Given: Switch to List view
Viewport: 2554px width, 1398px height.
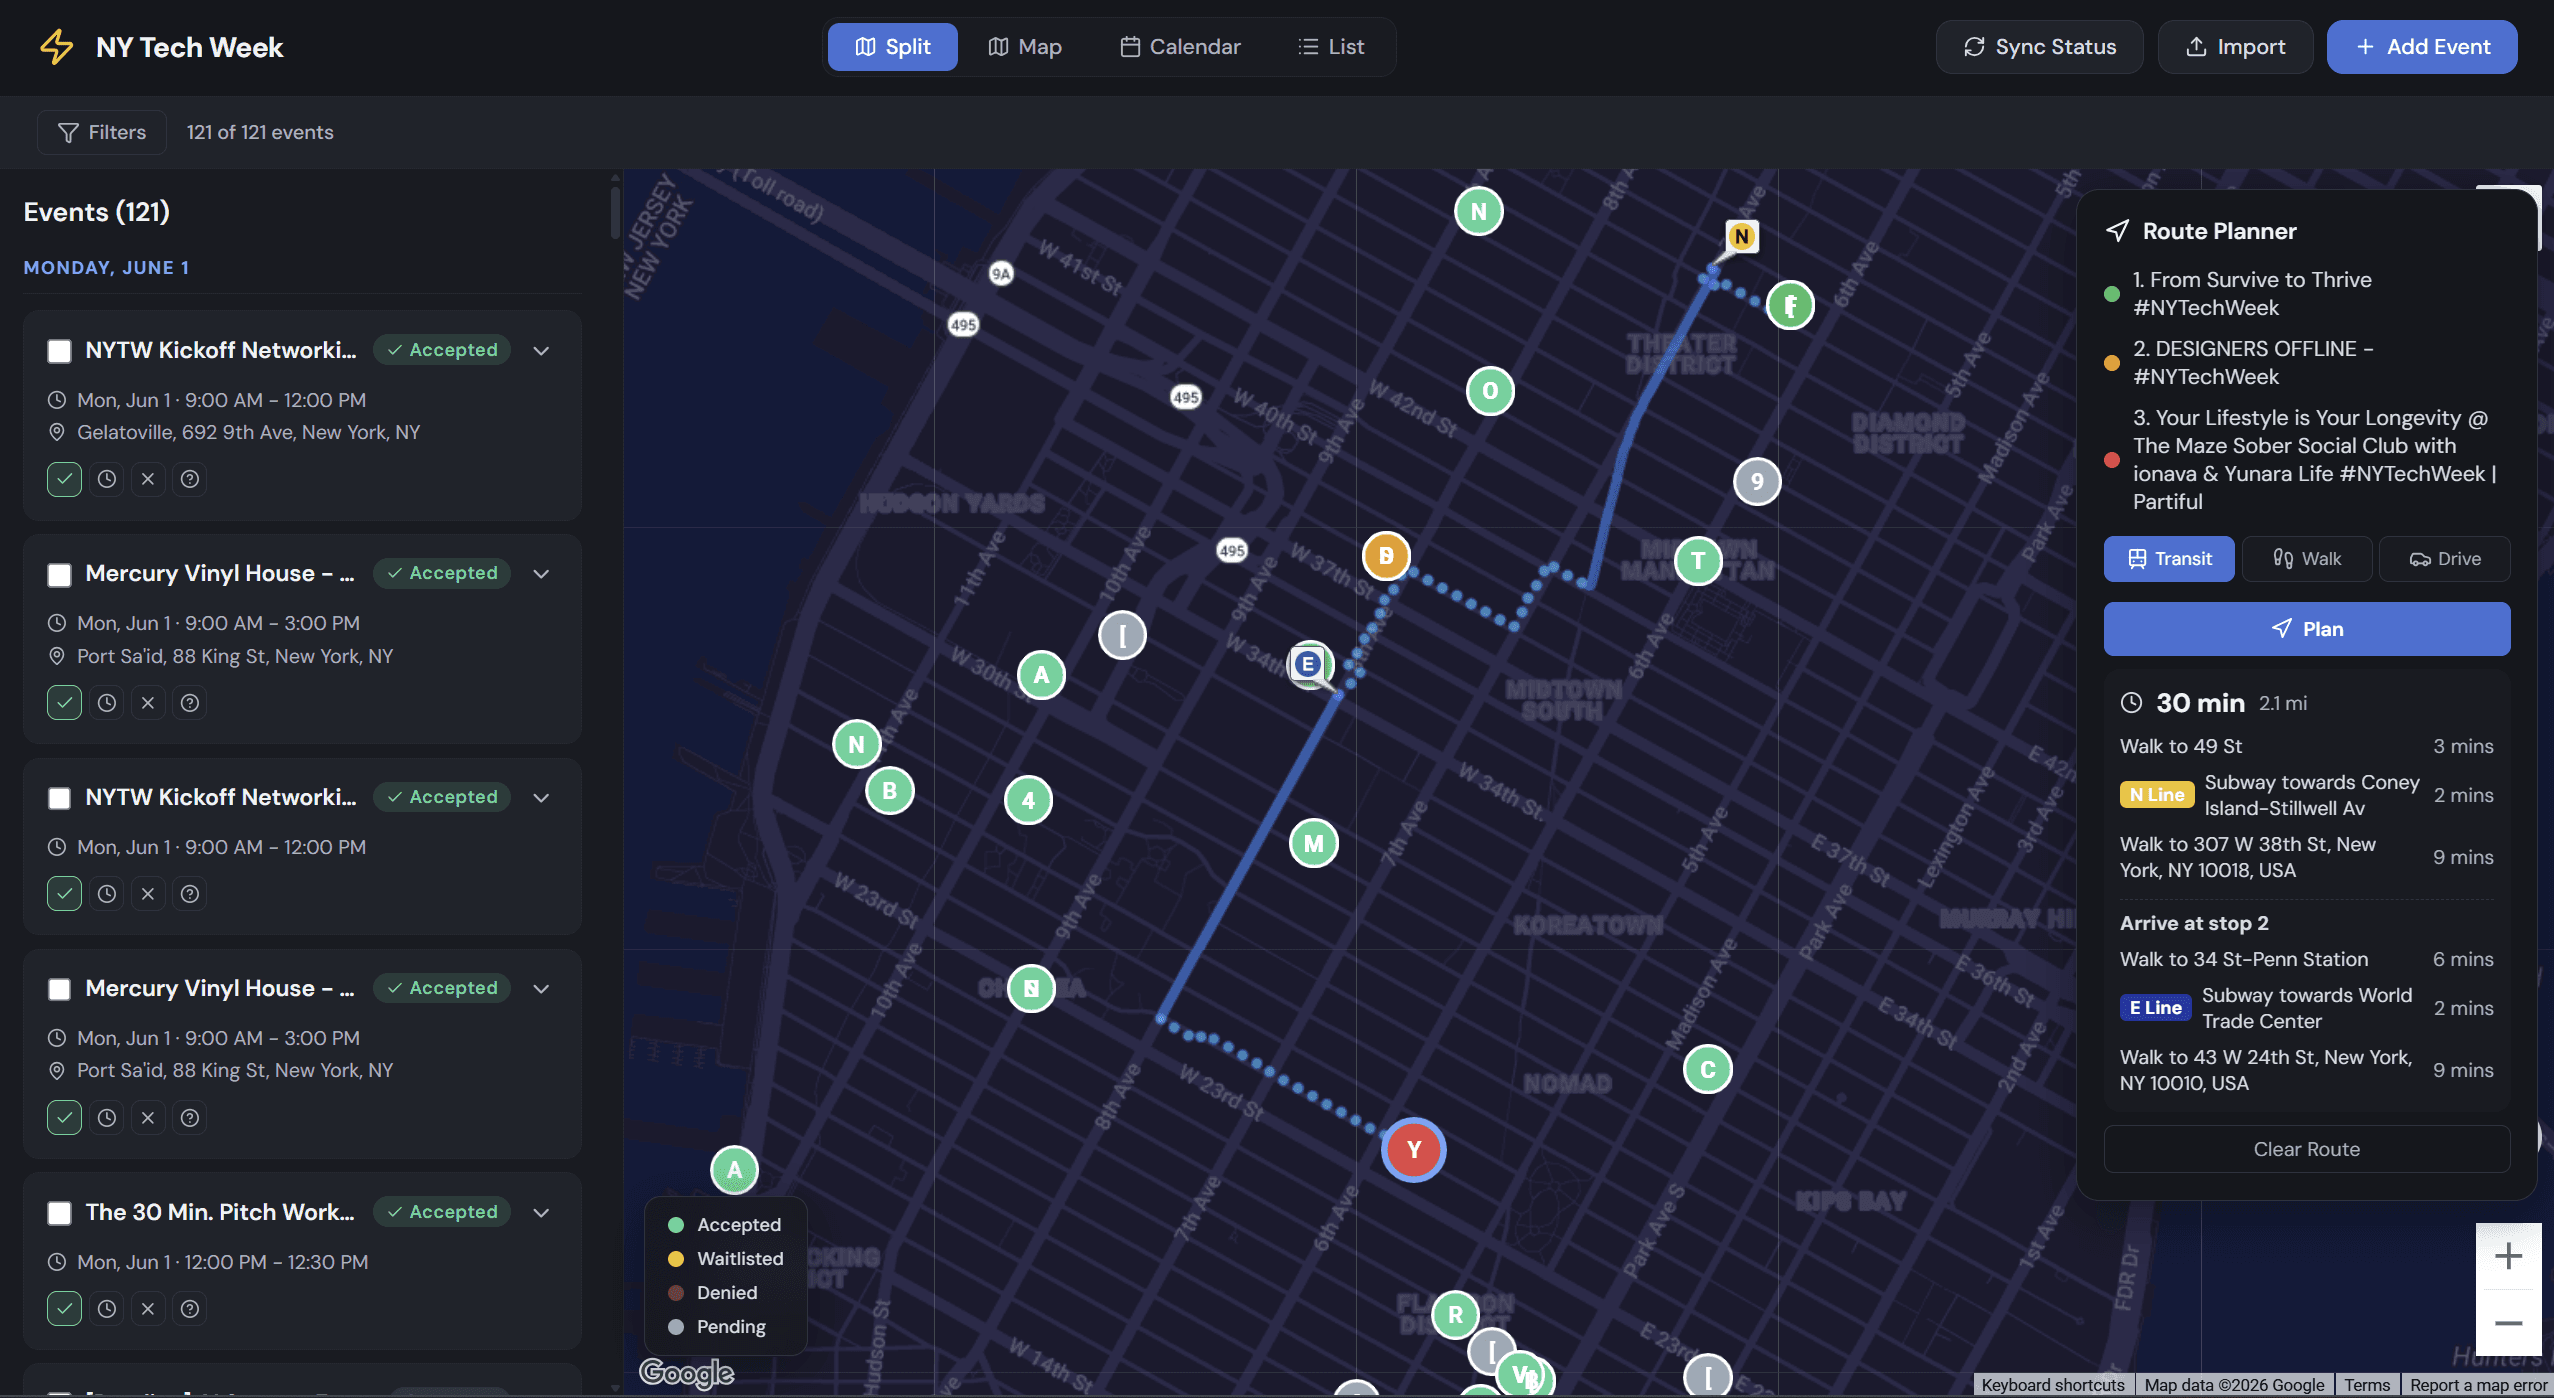Looking at the screenshot, I should [x=1331, y=47].
